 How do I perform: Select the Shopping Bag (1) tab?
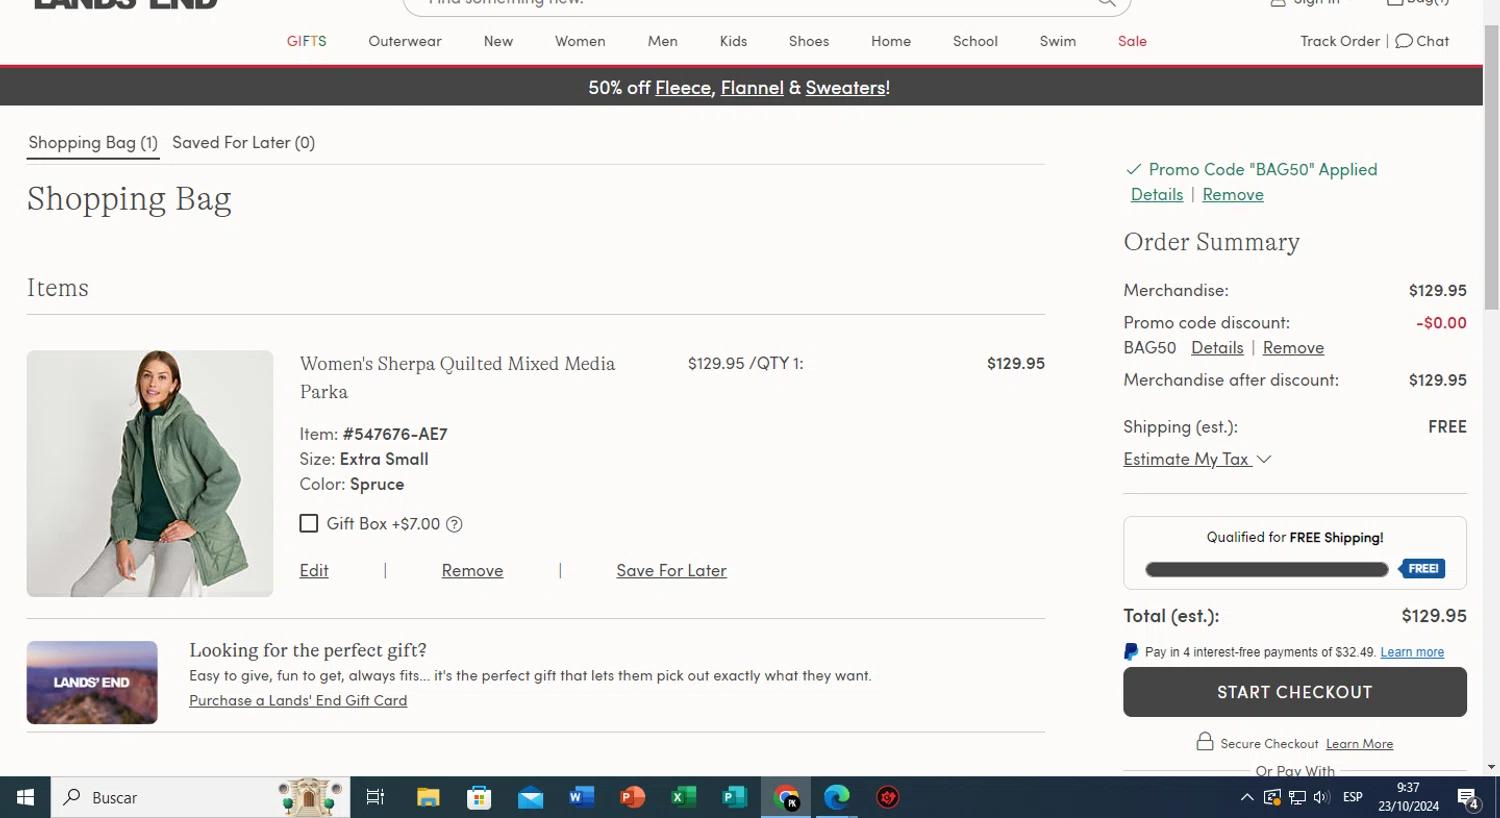click(93, 142)
